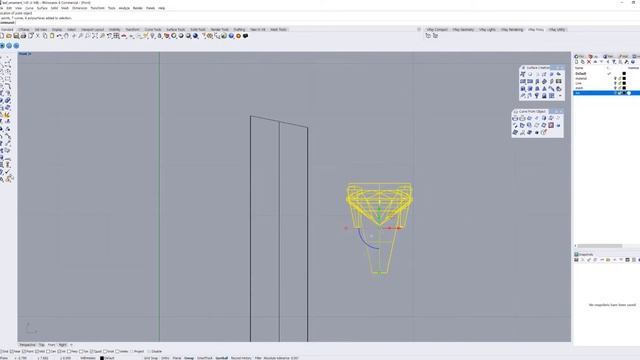Click the Default layer color swatch

coord(624,73)
